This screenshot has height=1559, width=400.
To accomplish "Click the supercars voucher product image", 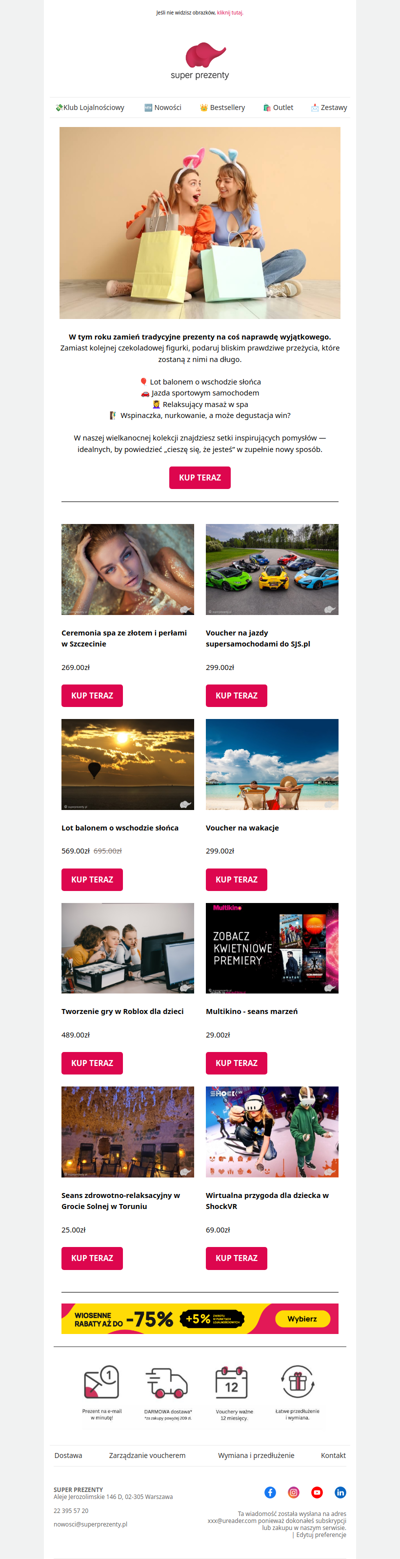I will point(272,569).
